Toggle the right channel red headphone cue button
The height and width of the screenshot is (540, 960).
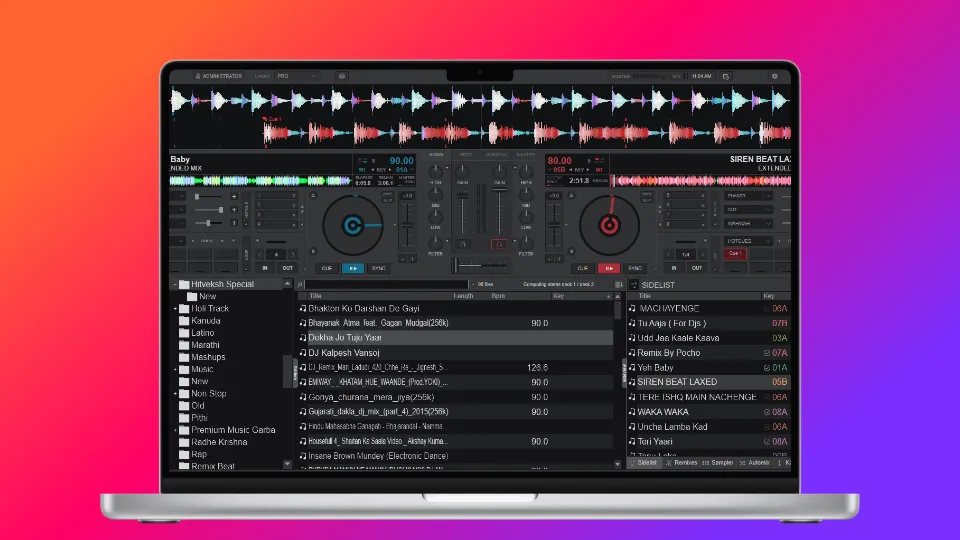499,244
